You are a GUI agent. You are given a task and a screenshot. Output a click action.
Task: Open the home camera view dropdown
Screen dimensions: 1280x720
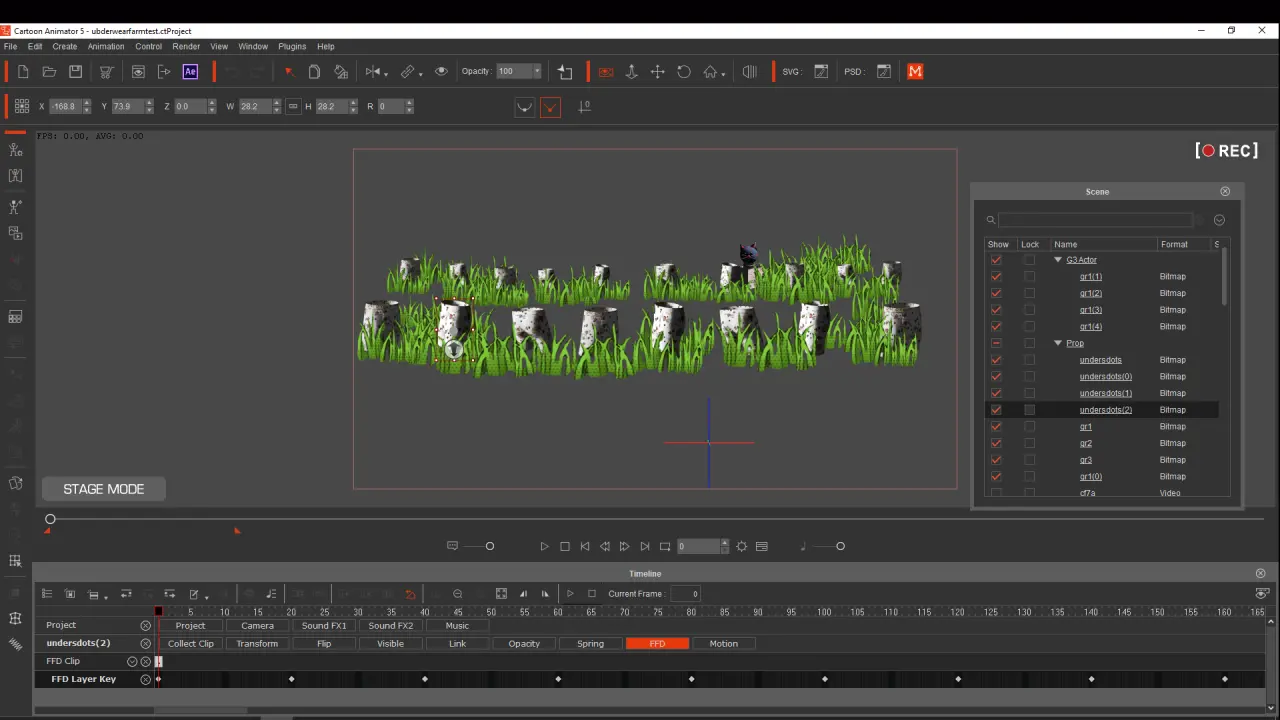tap(725, 73)
